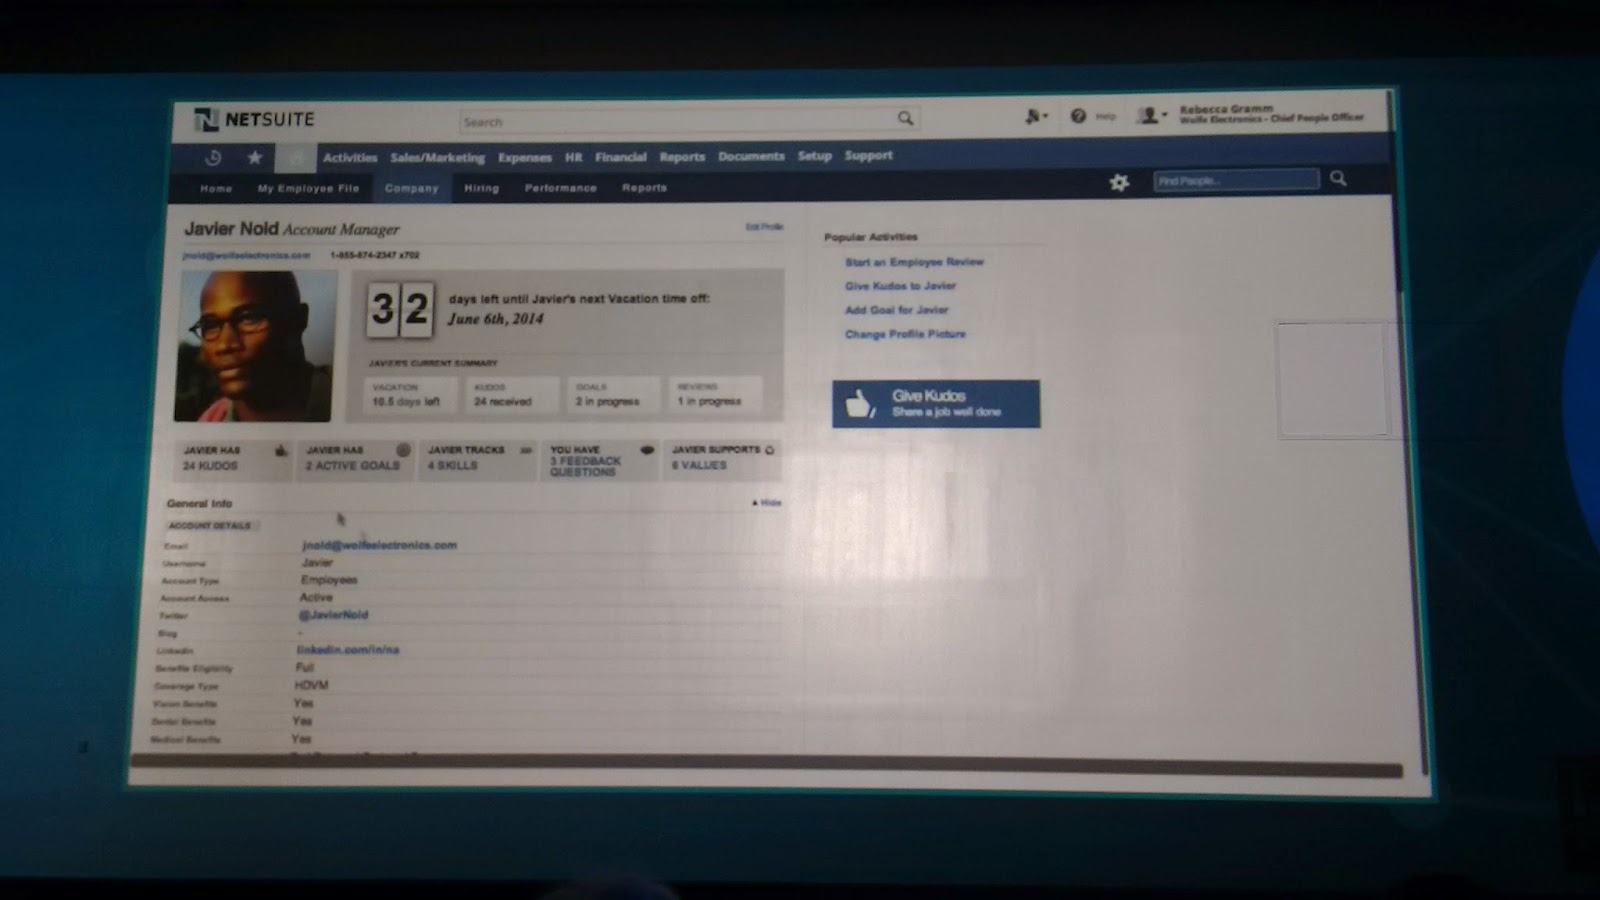
Task: Open the Performance tab
Action: click(x=561, y=188)
